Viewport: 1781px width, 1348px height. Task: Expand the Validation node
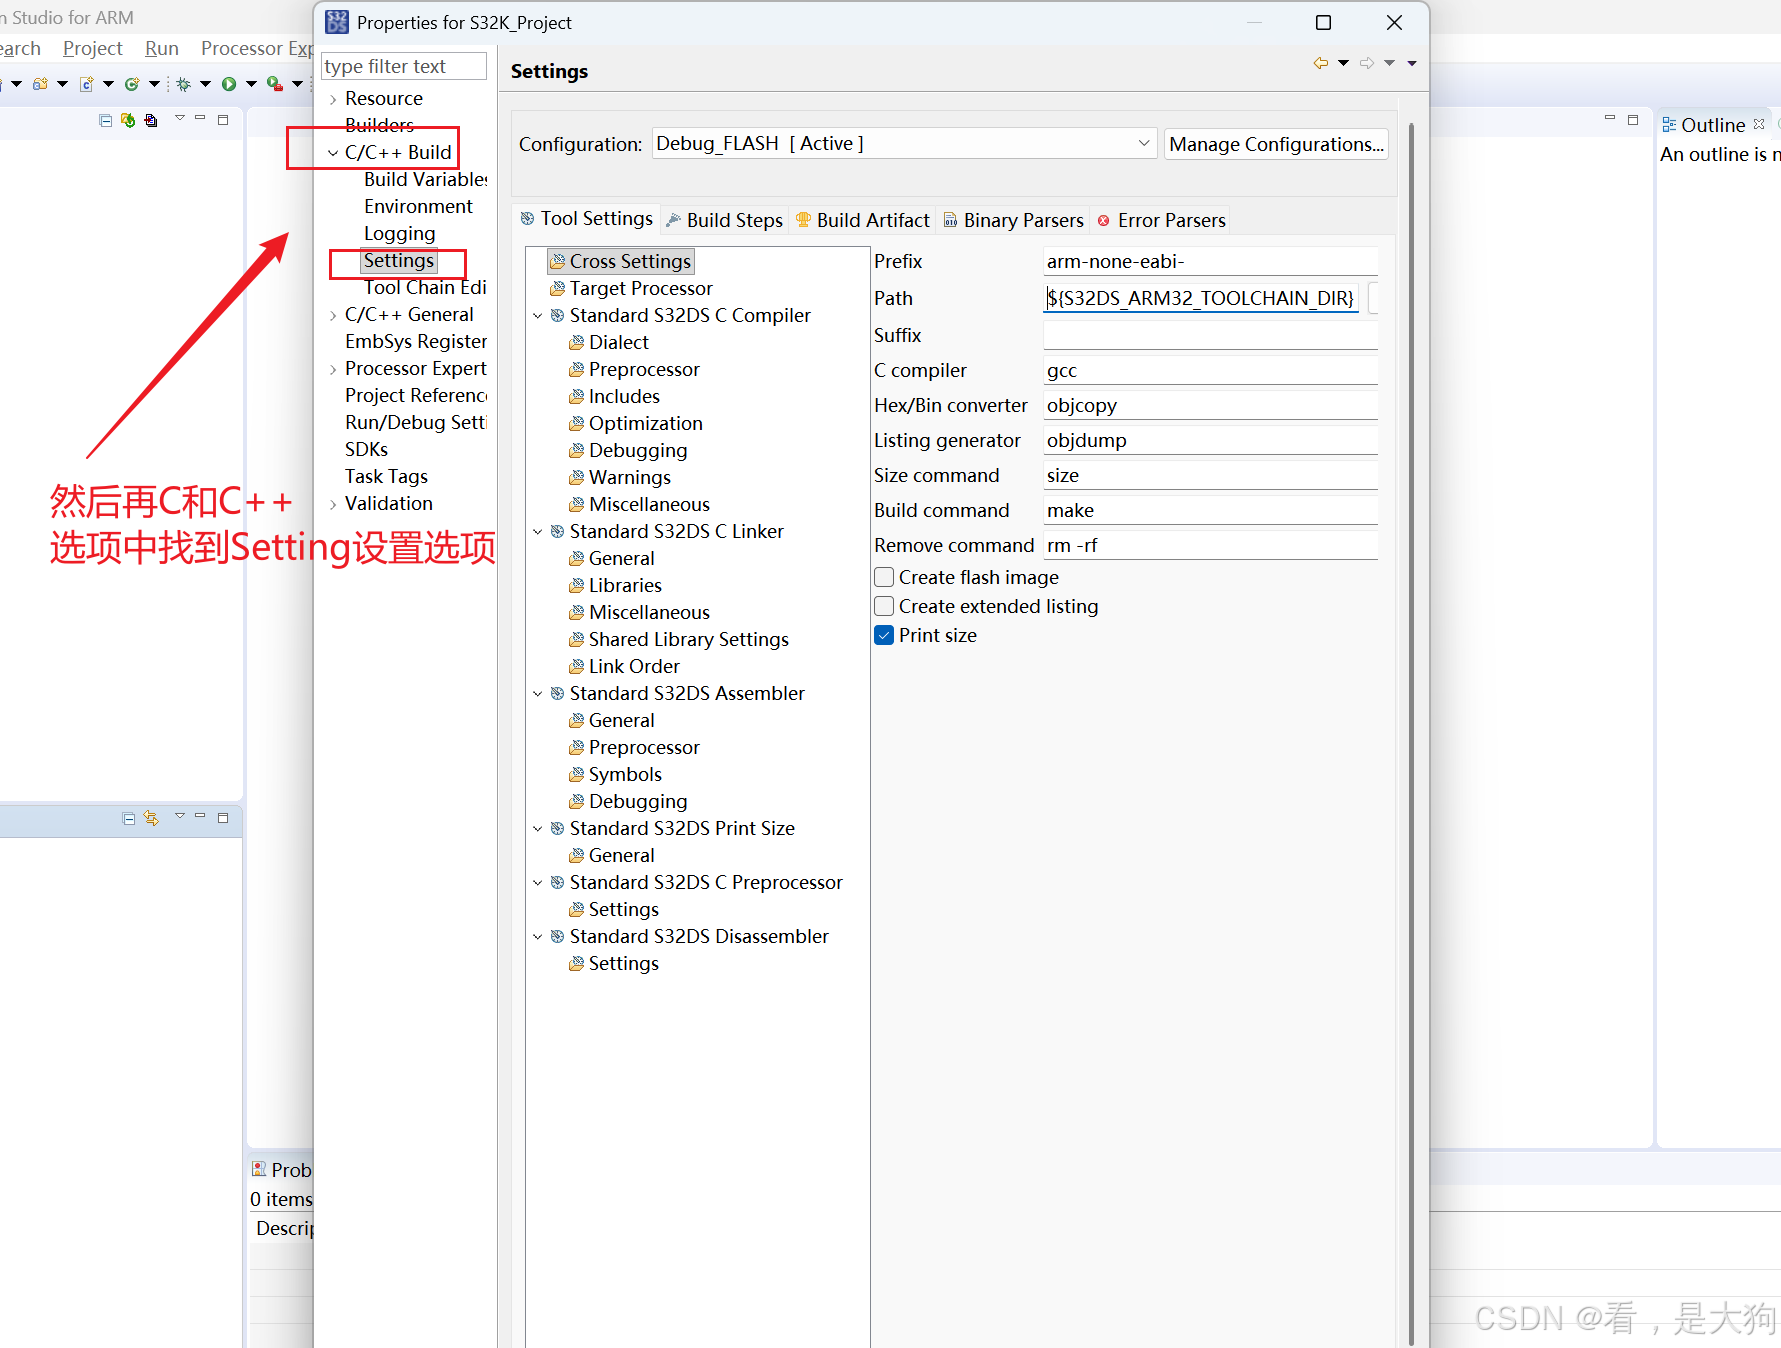333,504
